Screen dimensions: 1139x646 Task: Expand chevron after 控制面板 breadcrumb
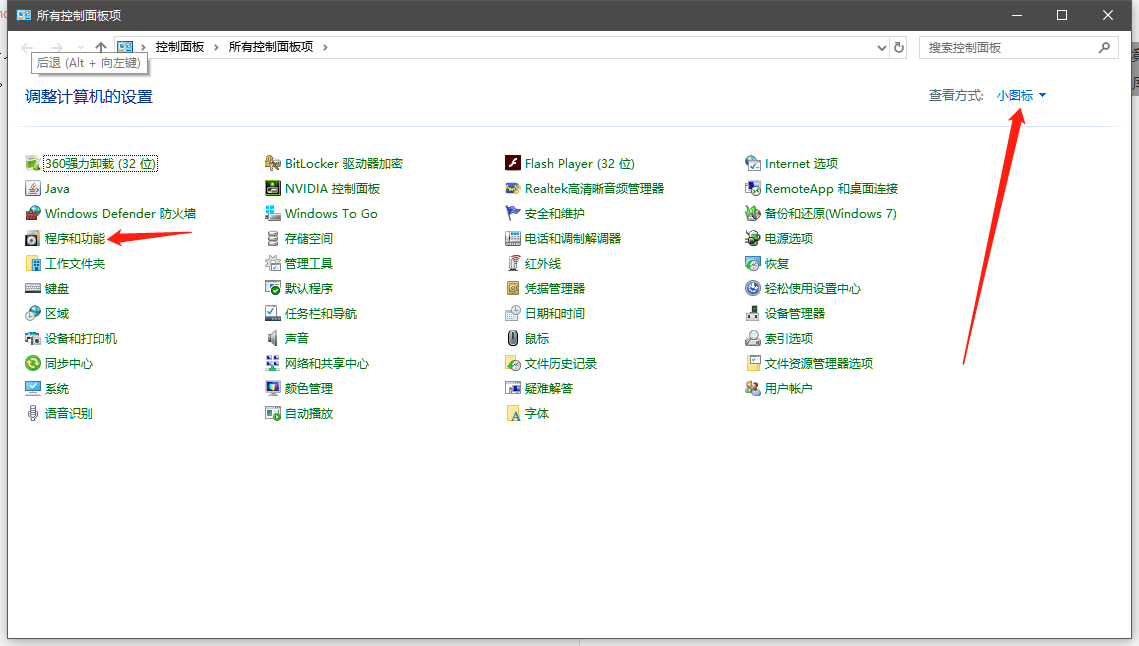tap(216, 47)
